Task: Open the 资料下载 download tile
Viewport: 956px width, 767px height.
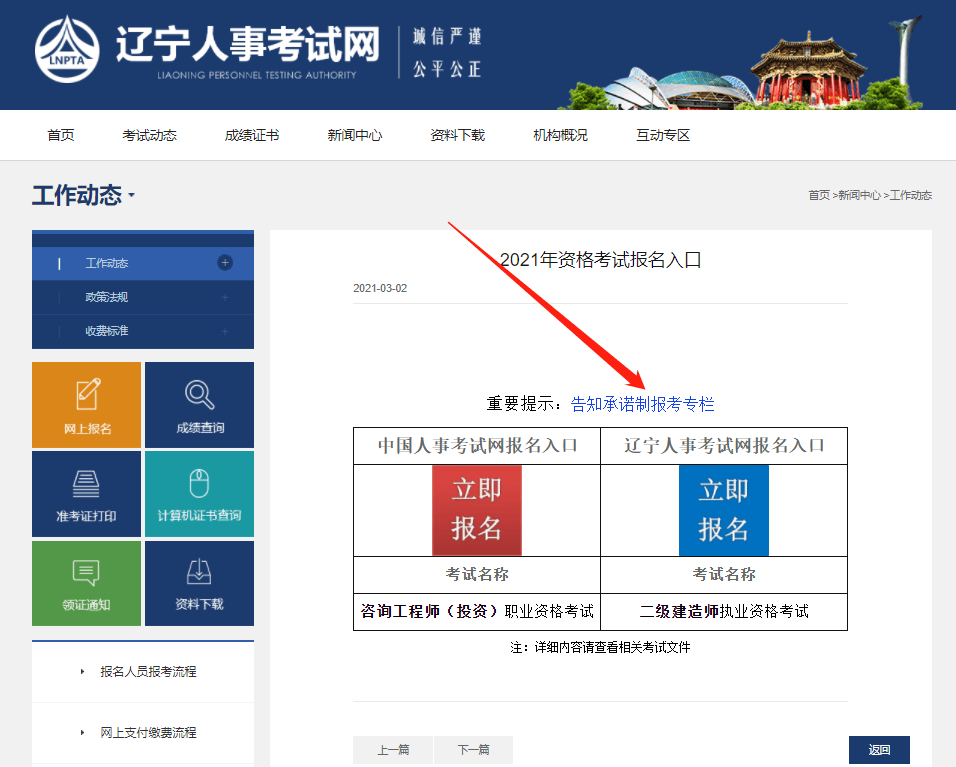Action: 199,583
